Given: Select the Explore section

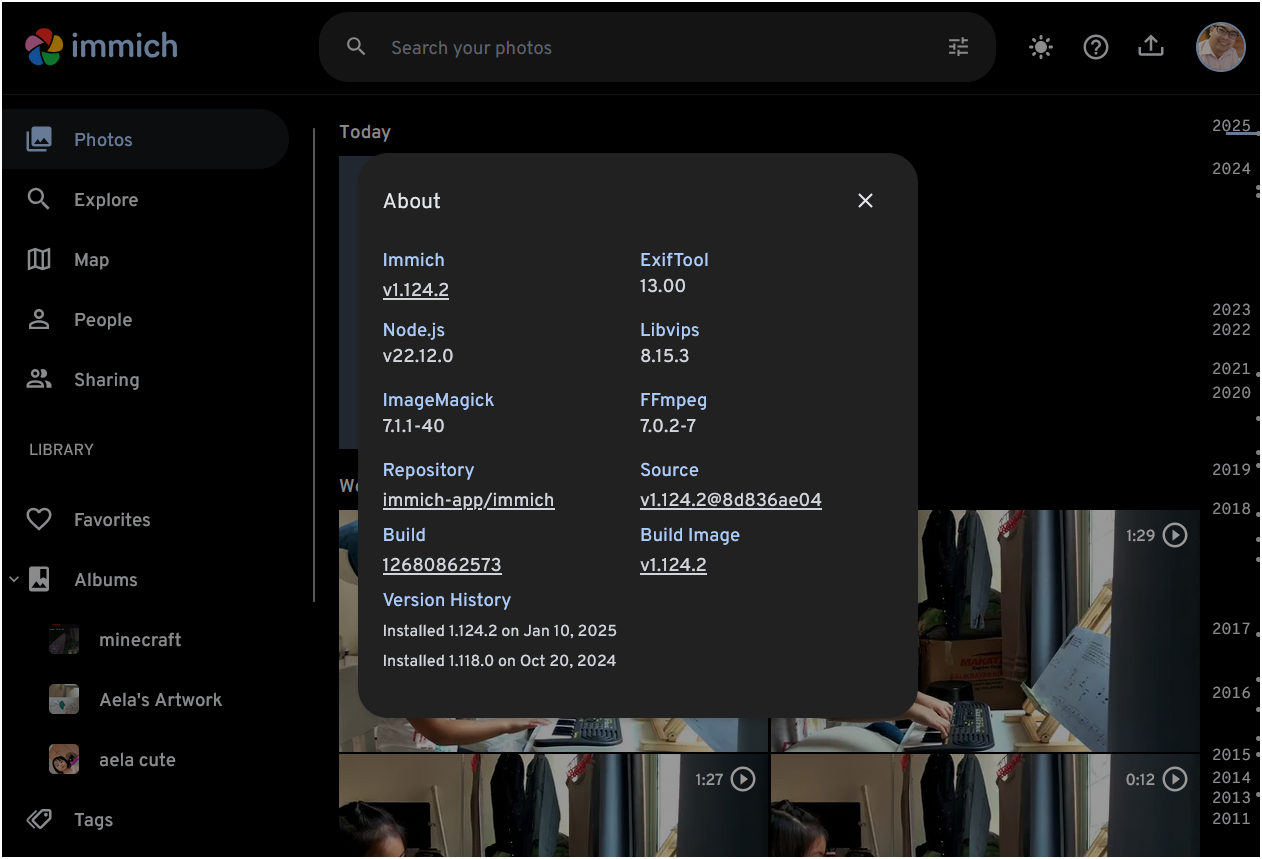Looking at the screenshot, I should click(108, 199).
